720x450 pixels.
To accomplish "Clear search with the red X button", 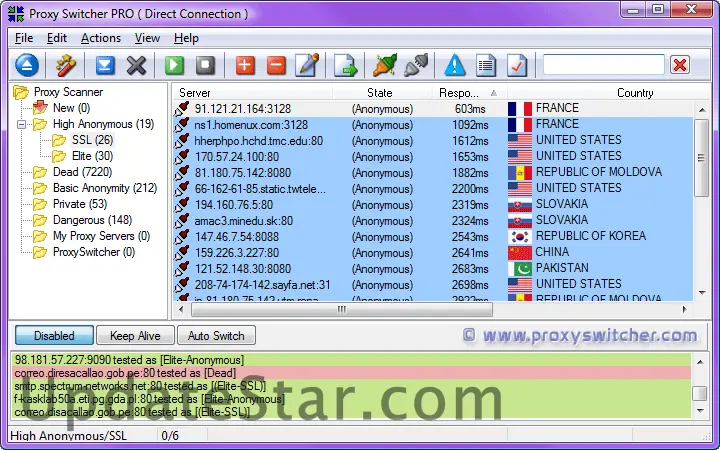I will [680, 65].
